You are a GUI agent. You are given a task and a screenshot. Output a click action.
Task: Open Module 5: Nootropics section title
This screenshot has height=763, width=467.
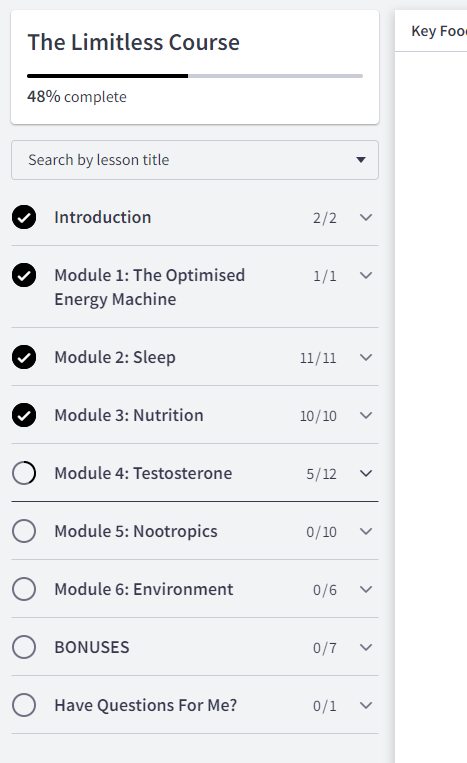136,531
